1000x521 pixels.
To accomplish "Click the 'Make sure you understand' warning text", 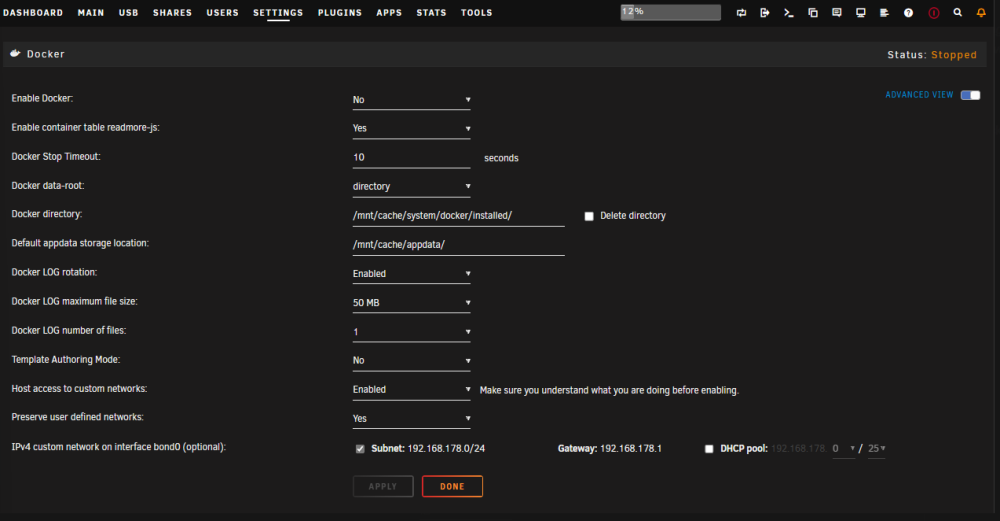I will (x=609, y=390).
